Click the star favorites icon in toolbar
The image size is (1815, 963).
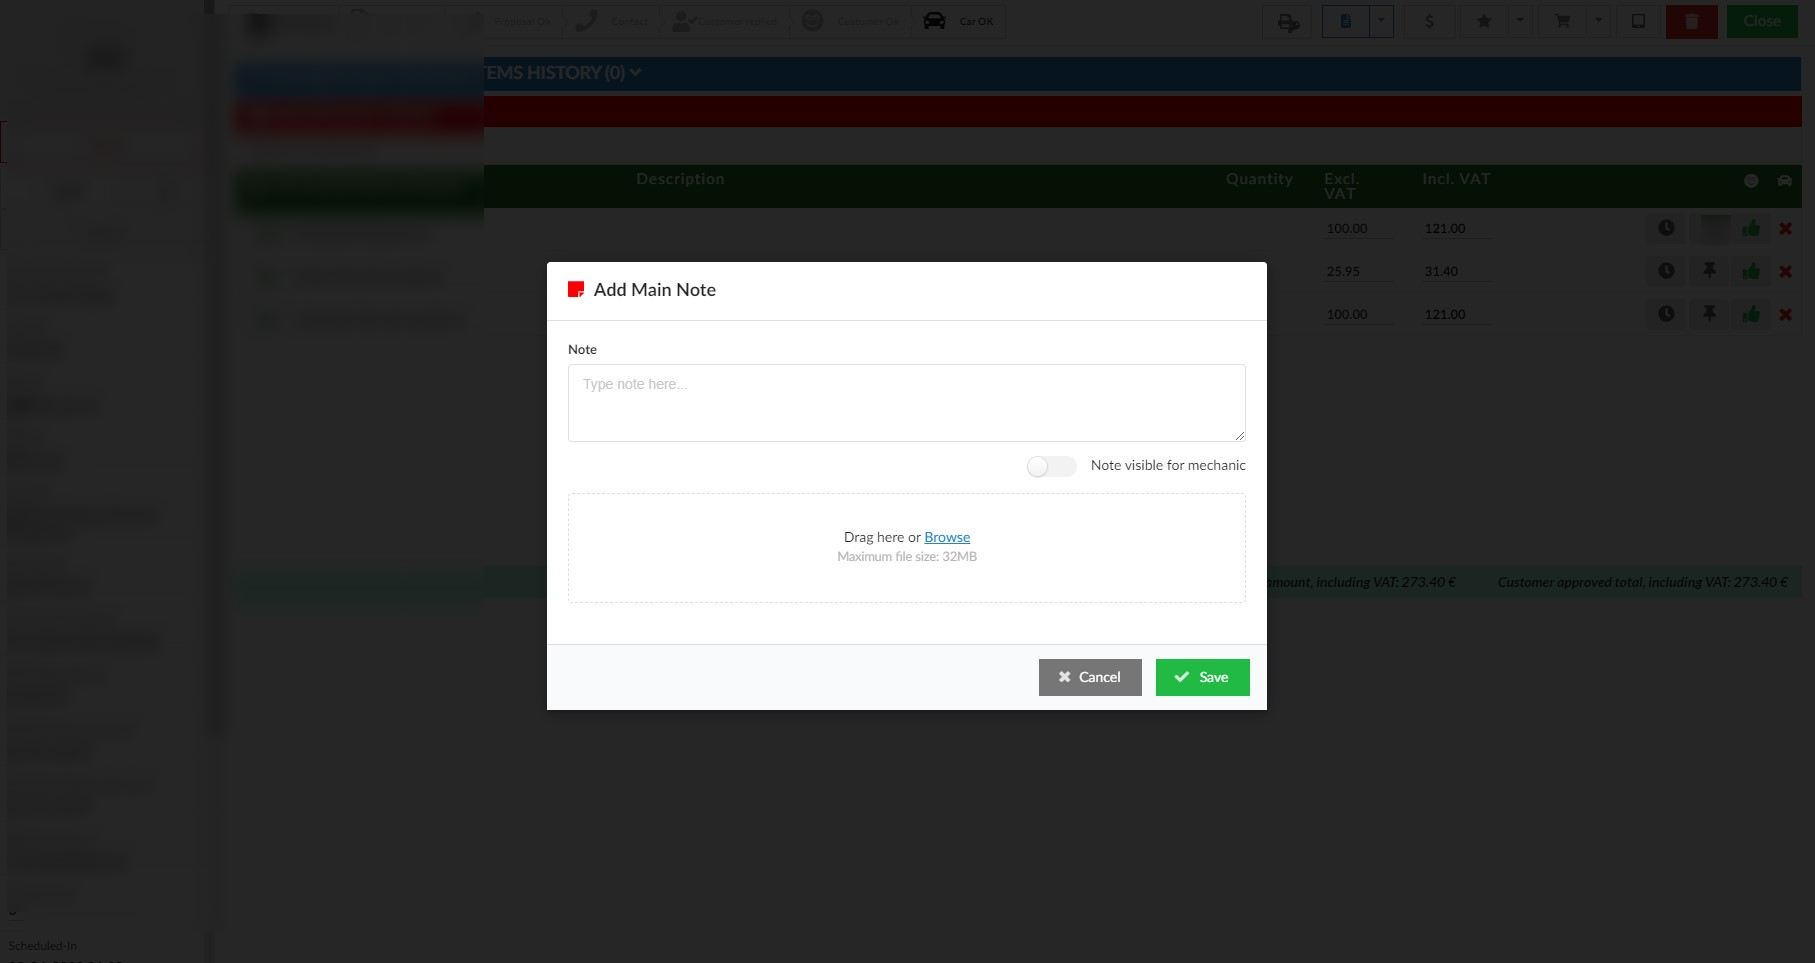click(x=1484, y=21)
